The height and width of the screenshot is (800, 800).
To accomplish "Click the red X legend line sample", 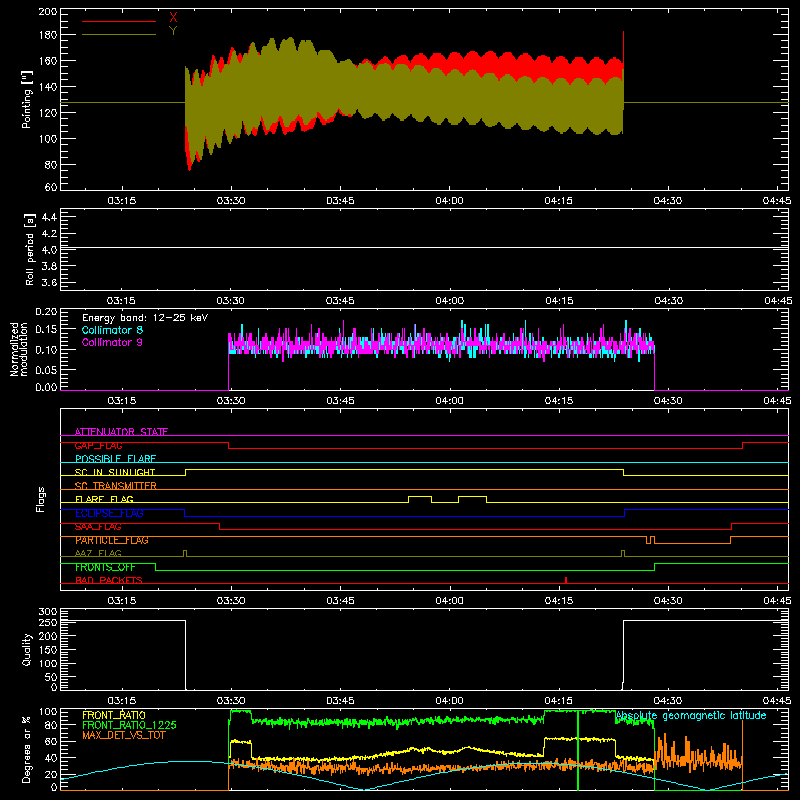I will coord(119,21).
